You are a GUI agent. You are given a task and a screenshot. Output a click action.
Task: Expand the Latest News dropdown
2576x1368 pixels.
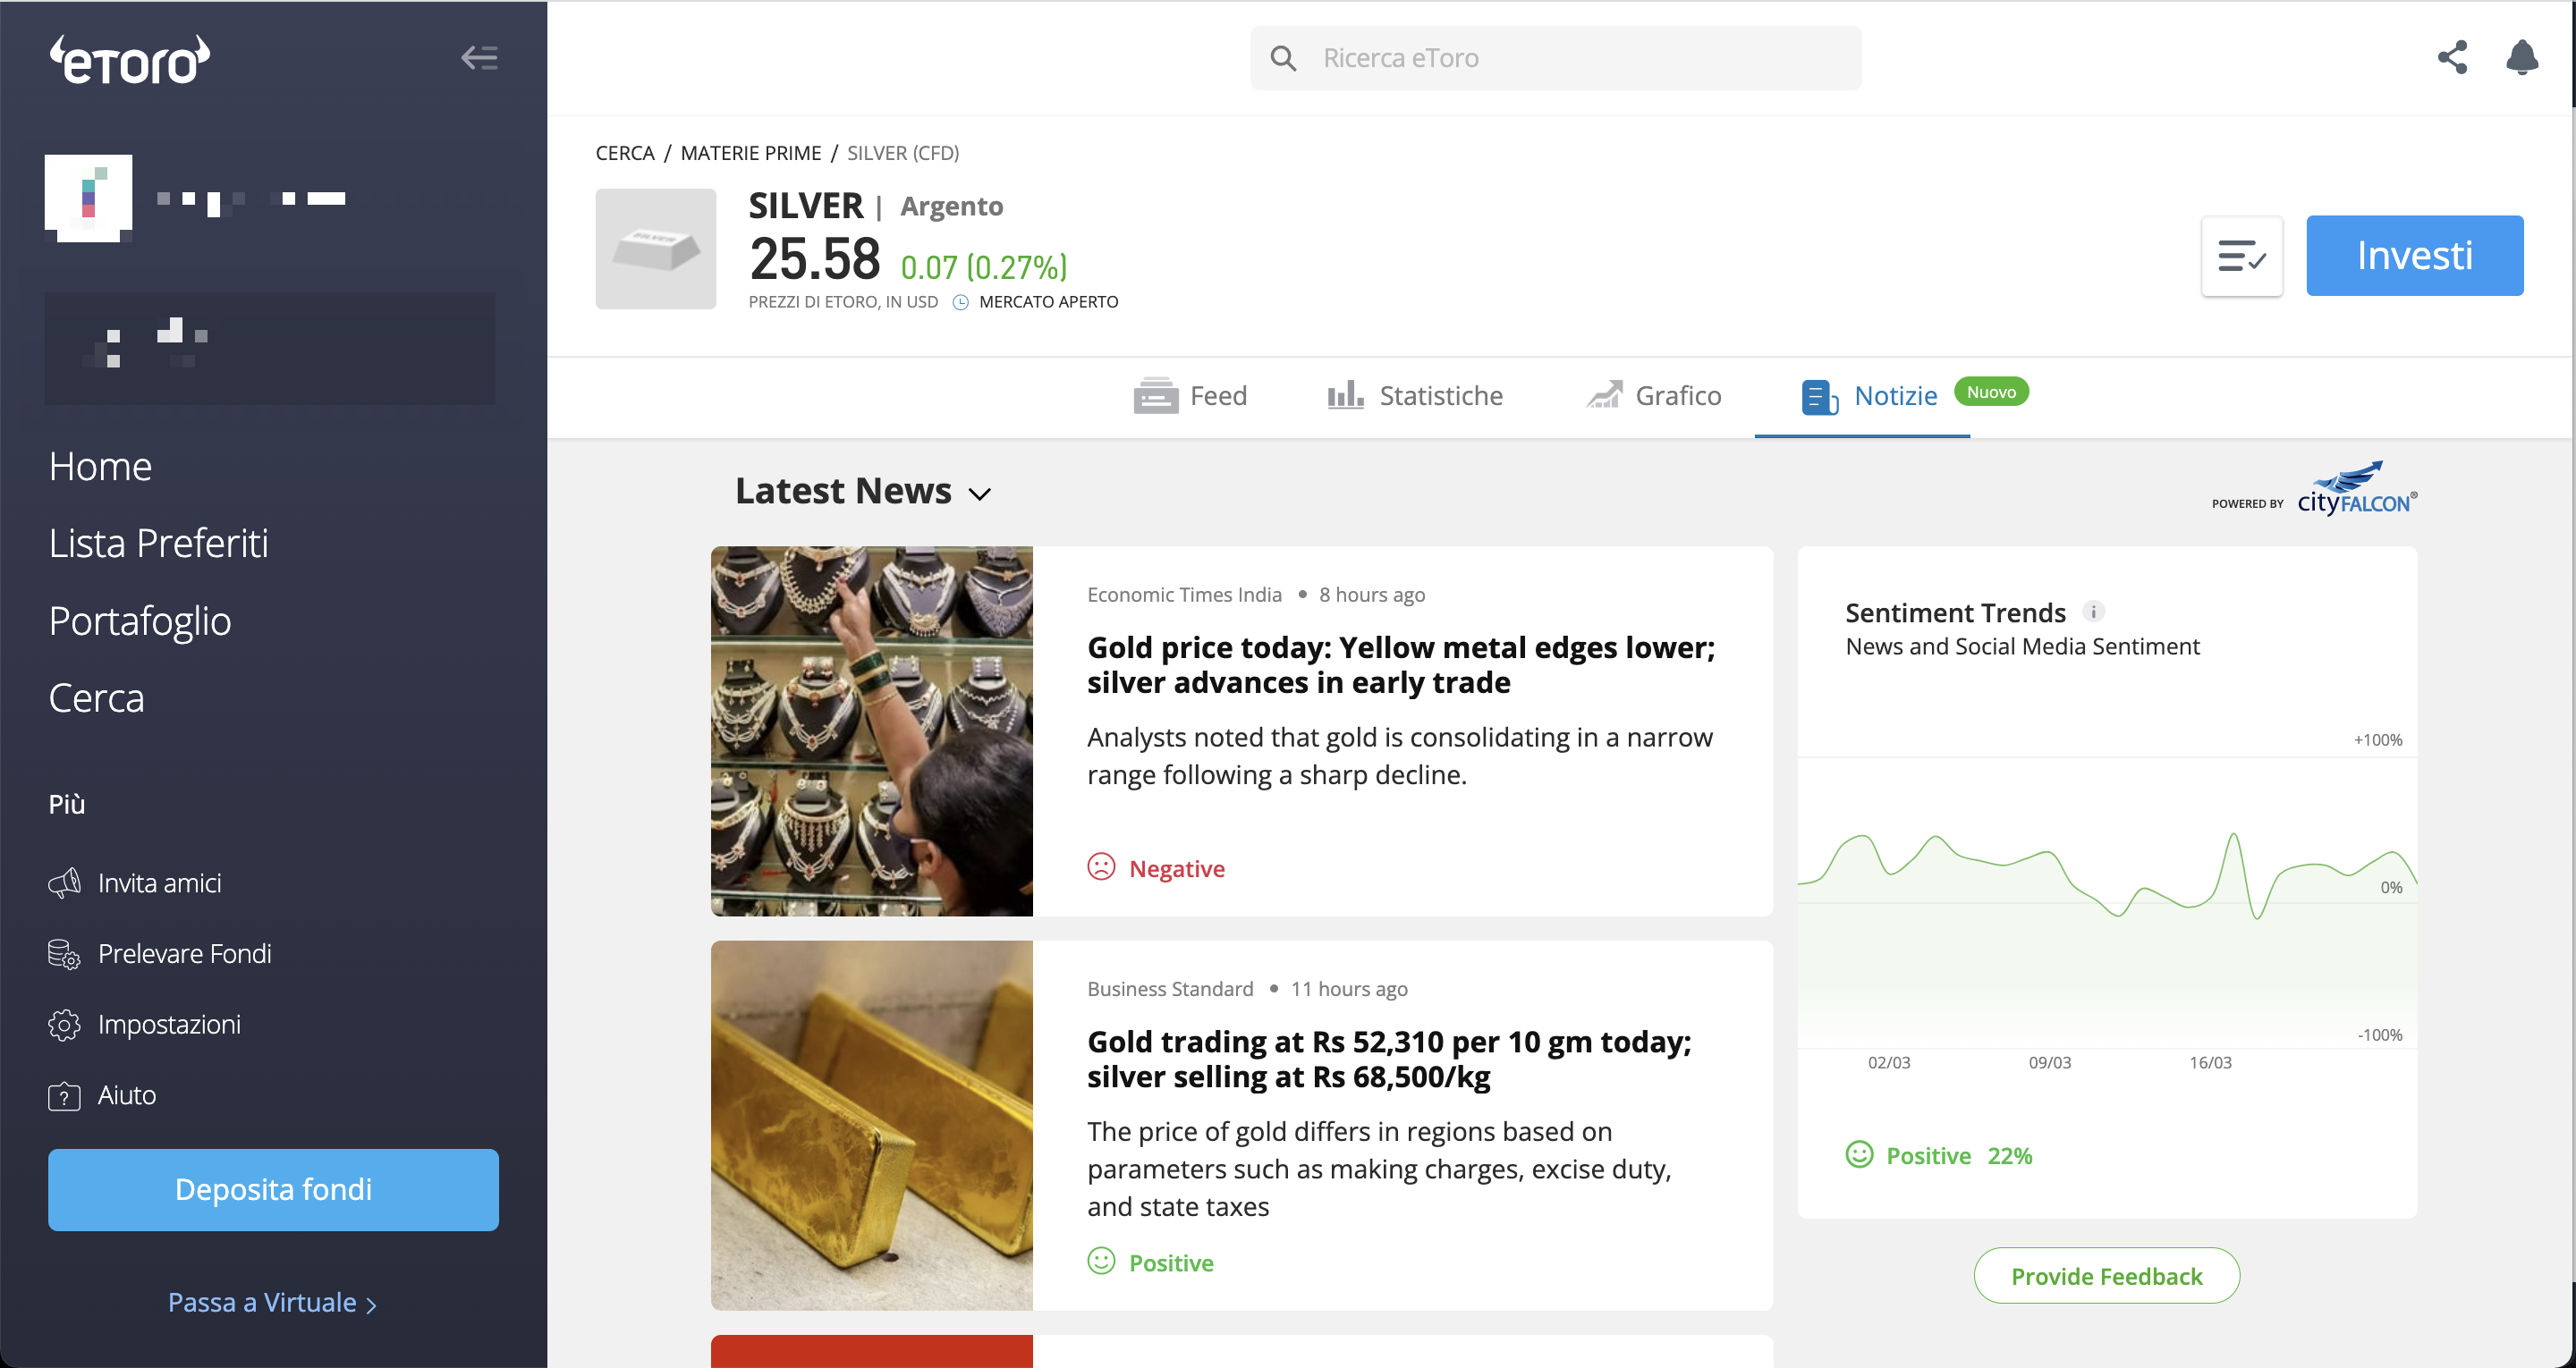863,491
